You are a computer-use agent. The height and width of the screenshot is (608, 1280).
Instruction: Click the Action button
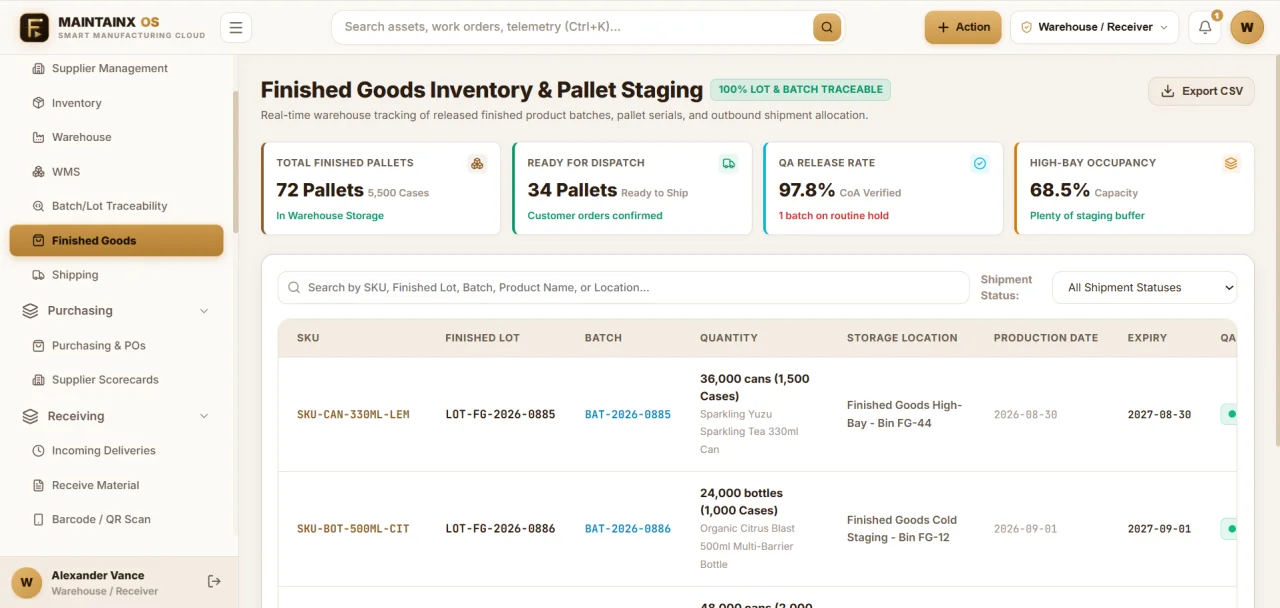point(962,27)
